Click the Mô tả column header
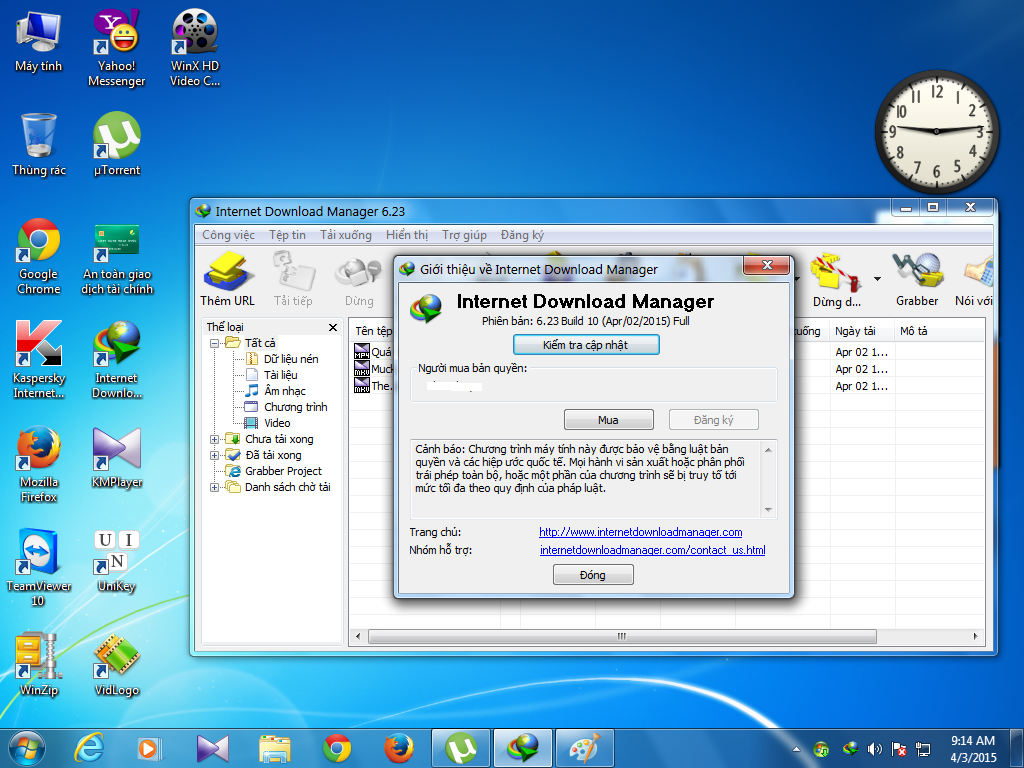The image size is (1024, 768). point(939,331)
